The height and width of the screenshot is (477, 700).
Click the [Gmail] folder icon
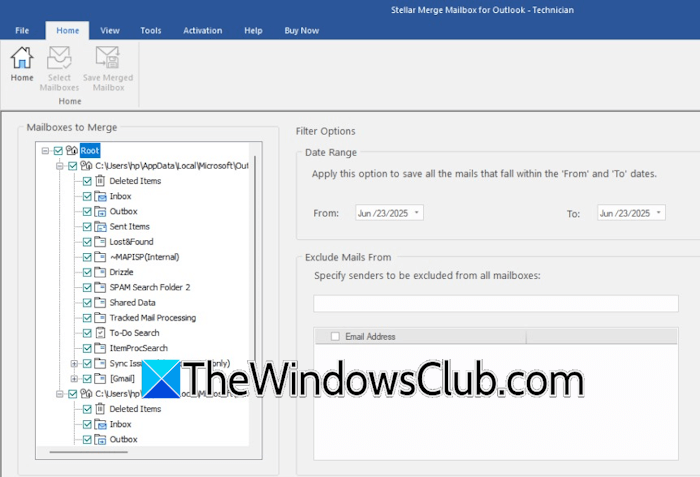click(100, 378)
